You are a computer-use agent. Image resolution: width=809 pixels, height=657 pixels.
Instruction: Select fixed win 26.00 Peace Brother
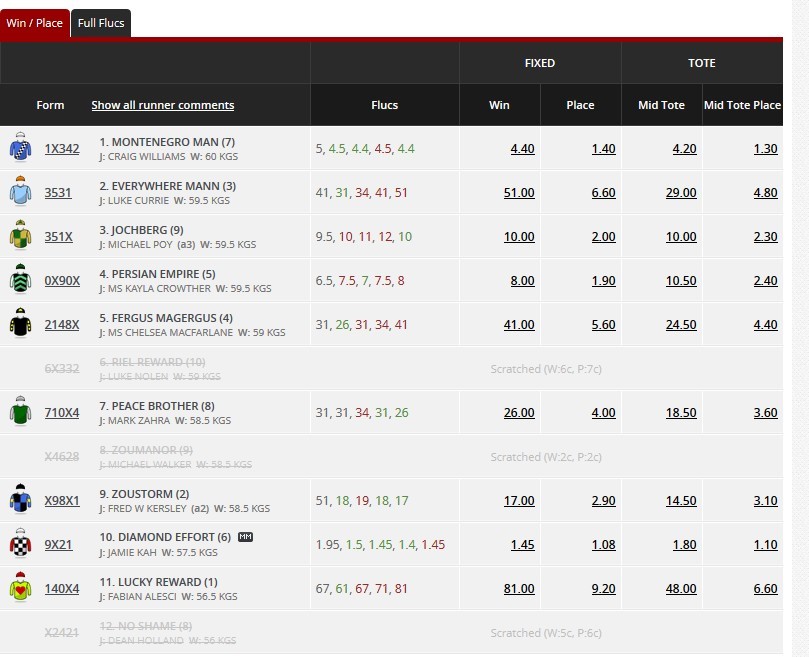[x=519, y=412]
